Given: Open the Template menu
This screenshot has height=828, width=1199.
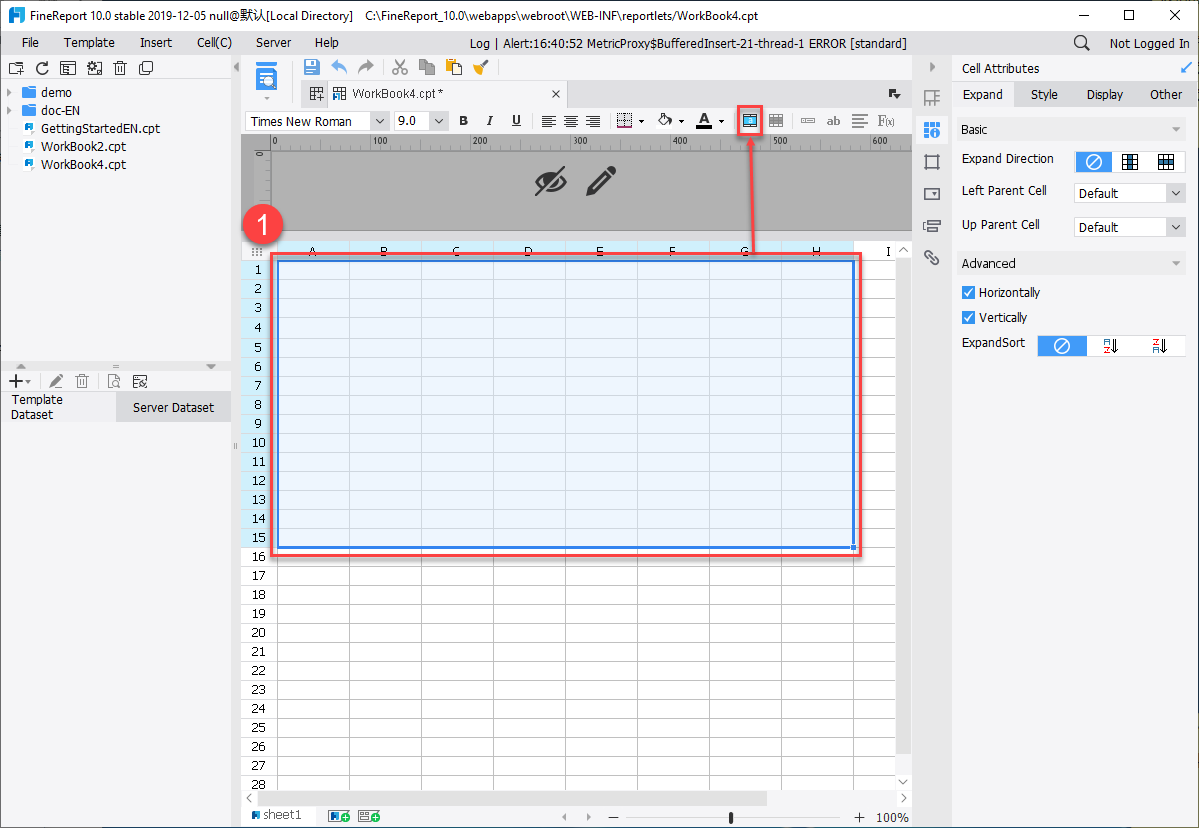Looking at the screenshot, I should click(89, 43).
